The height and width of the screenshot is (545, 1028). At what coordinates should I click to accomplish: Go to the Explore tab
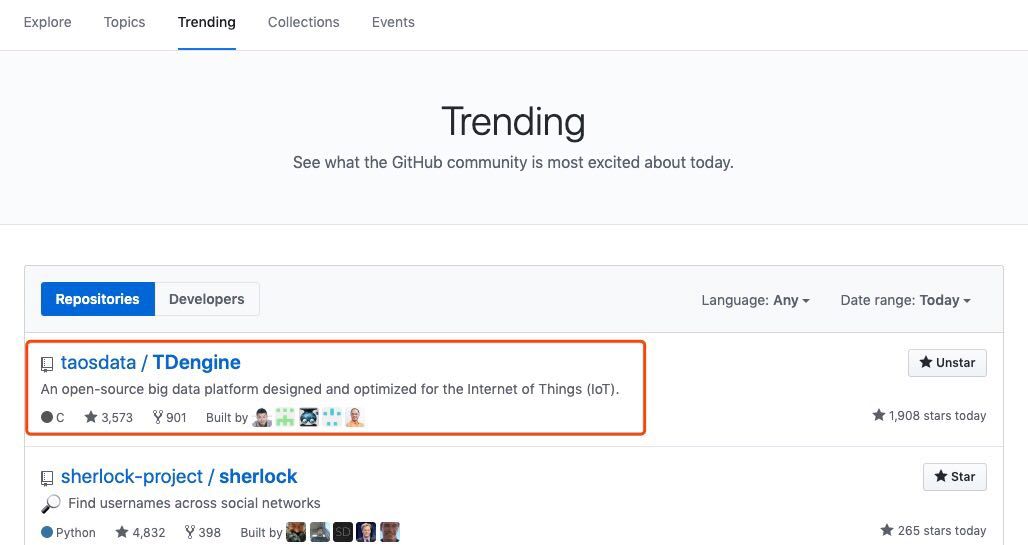coord(47,22)
